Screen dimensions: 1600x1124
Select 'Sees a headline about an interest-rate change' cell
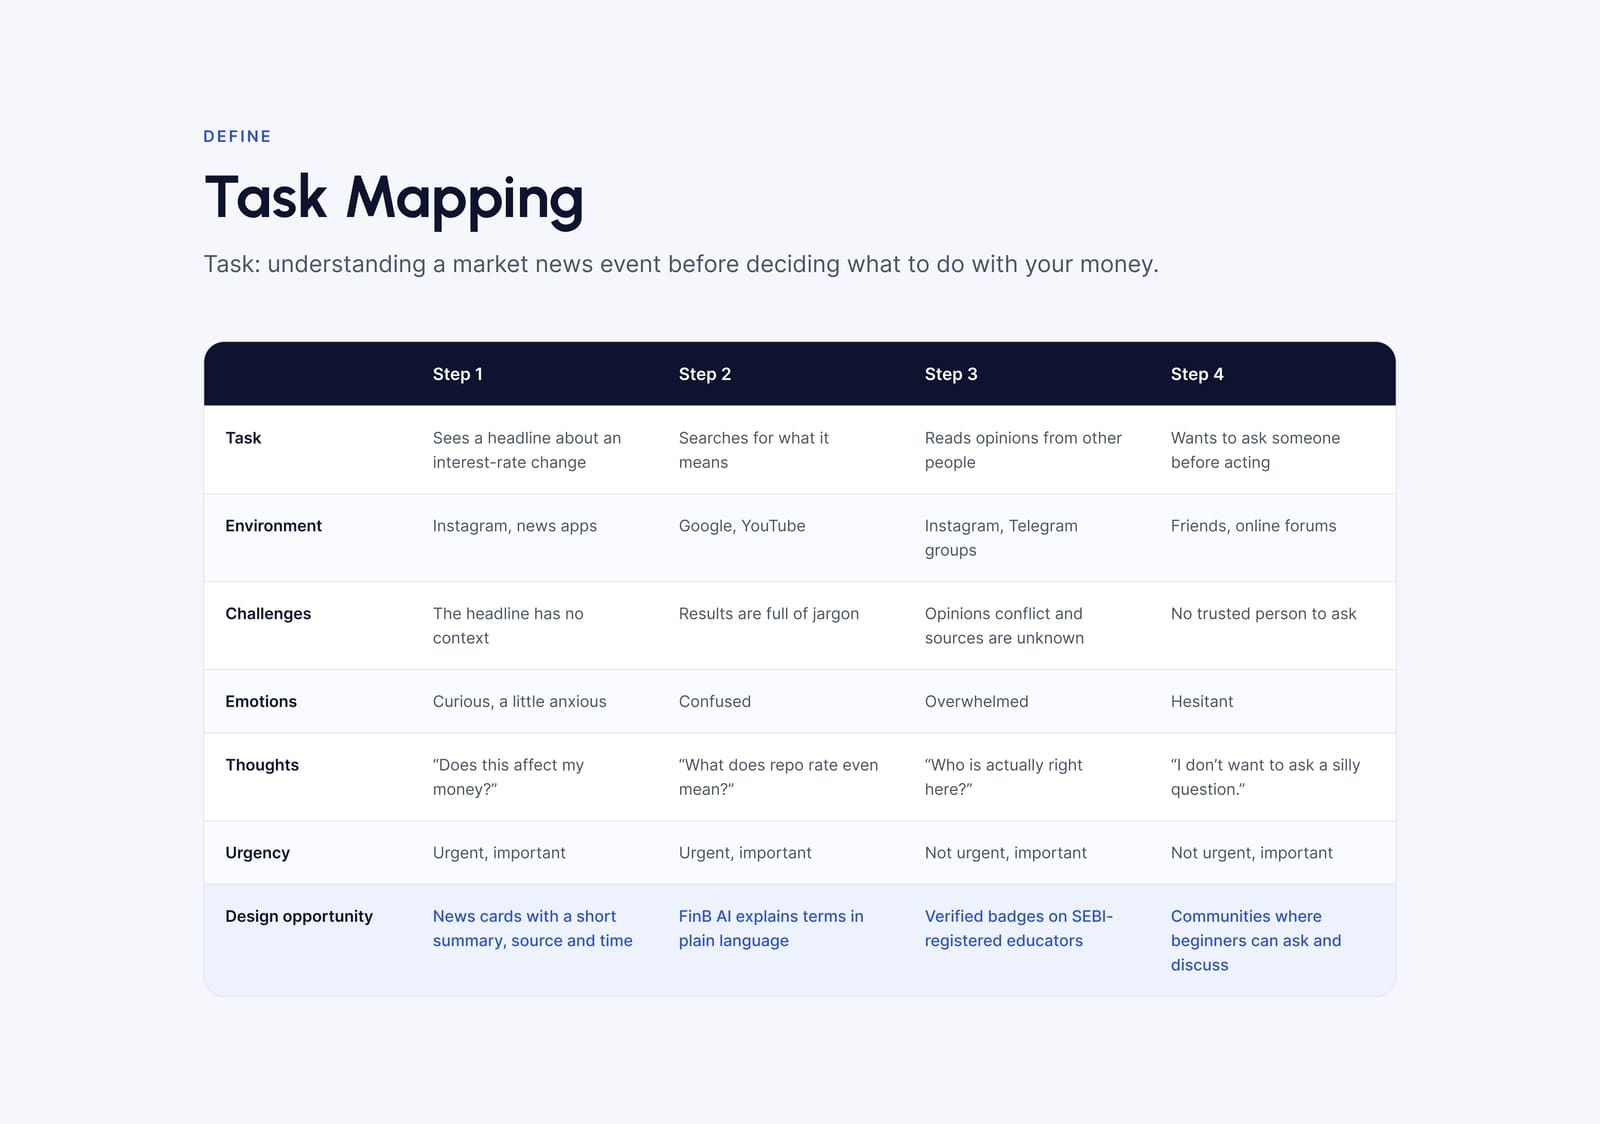[x=527, y=450]
